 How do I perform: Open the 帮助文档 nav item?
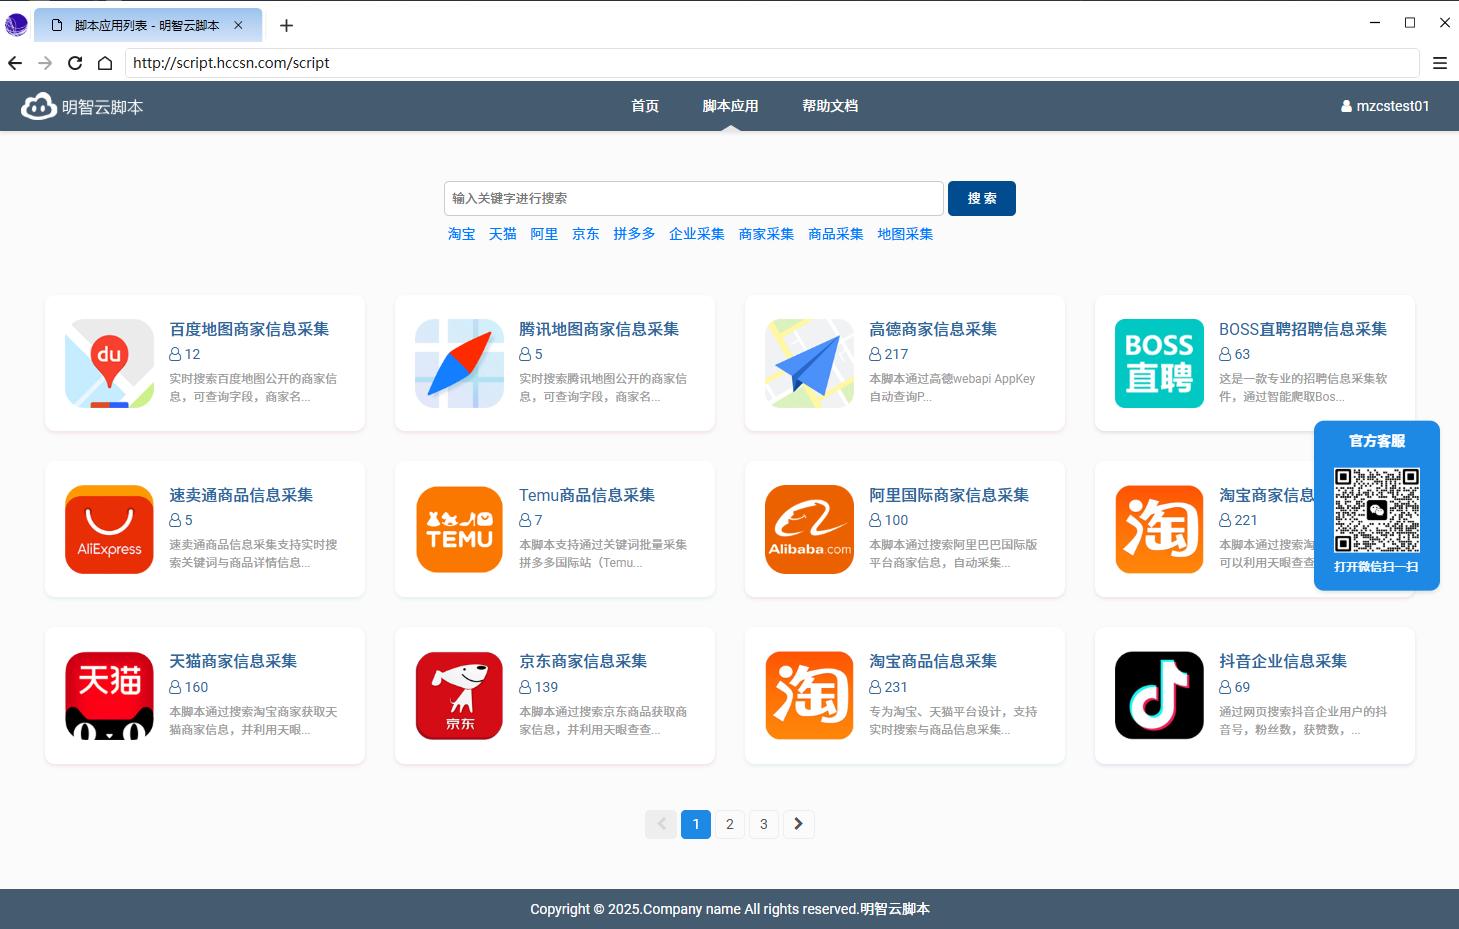pyautogui.click(x=830, y=106)
